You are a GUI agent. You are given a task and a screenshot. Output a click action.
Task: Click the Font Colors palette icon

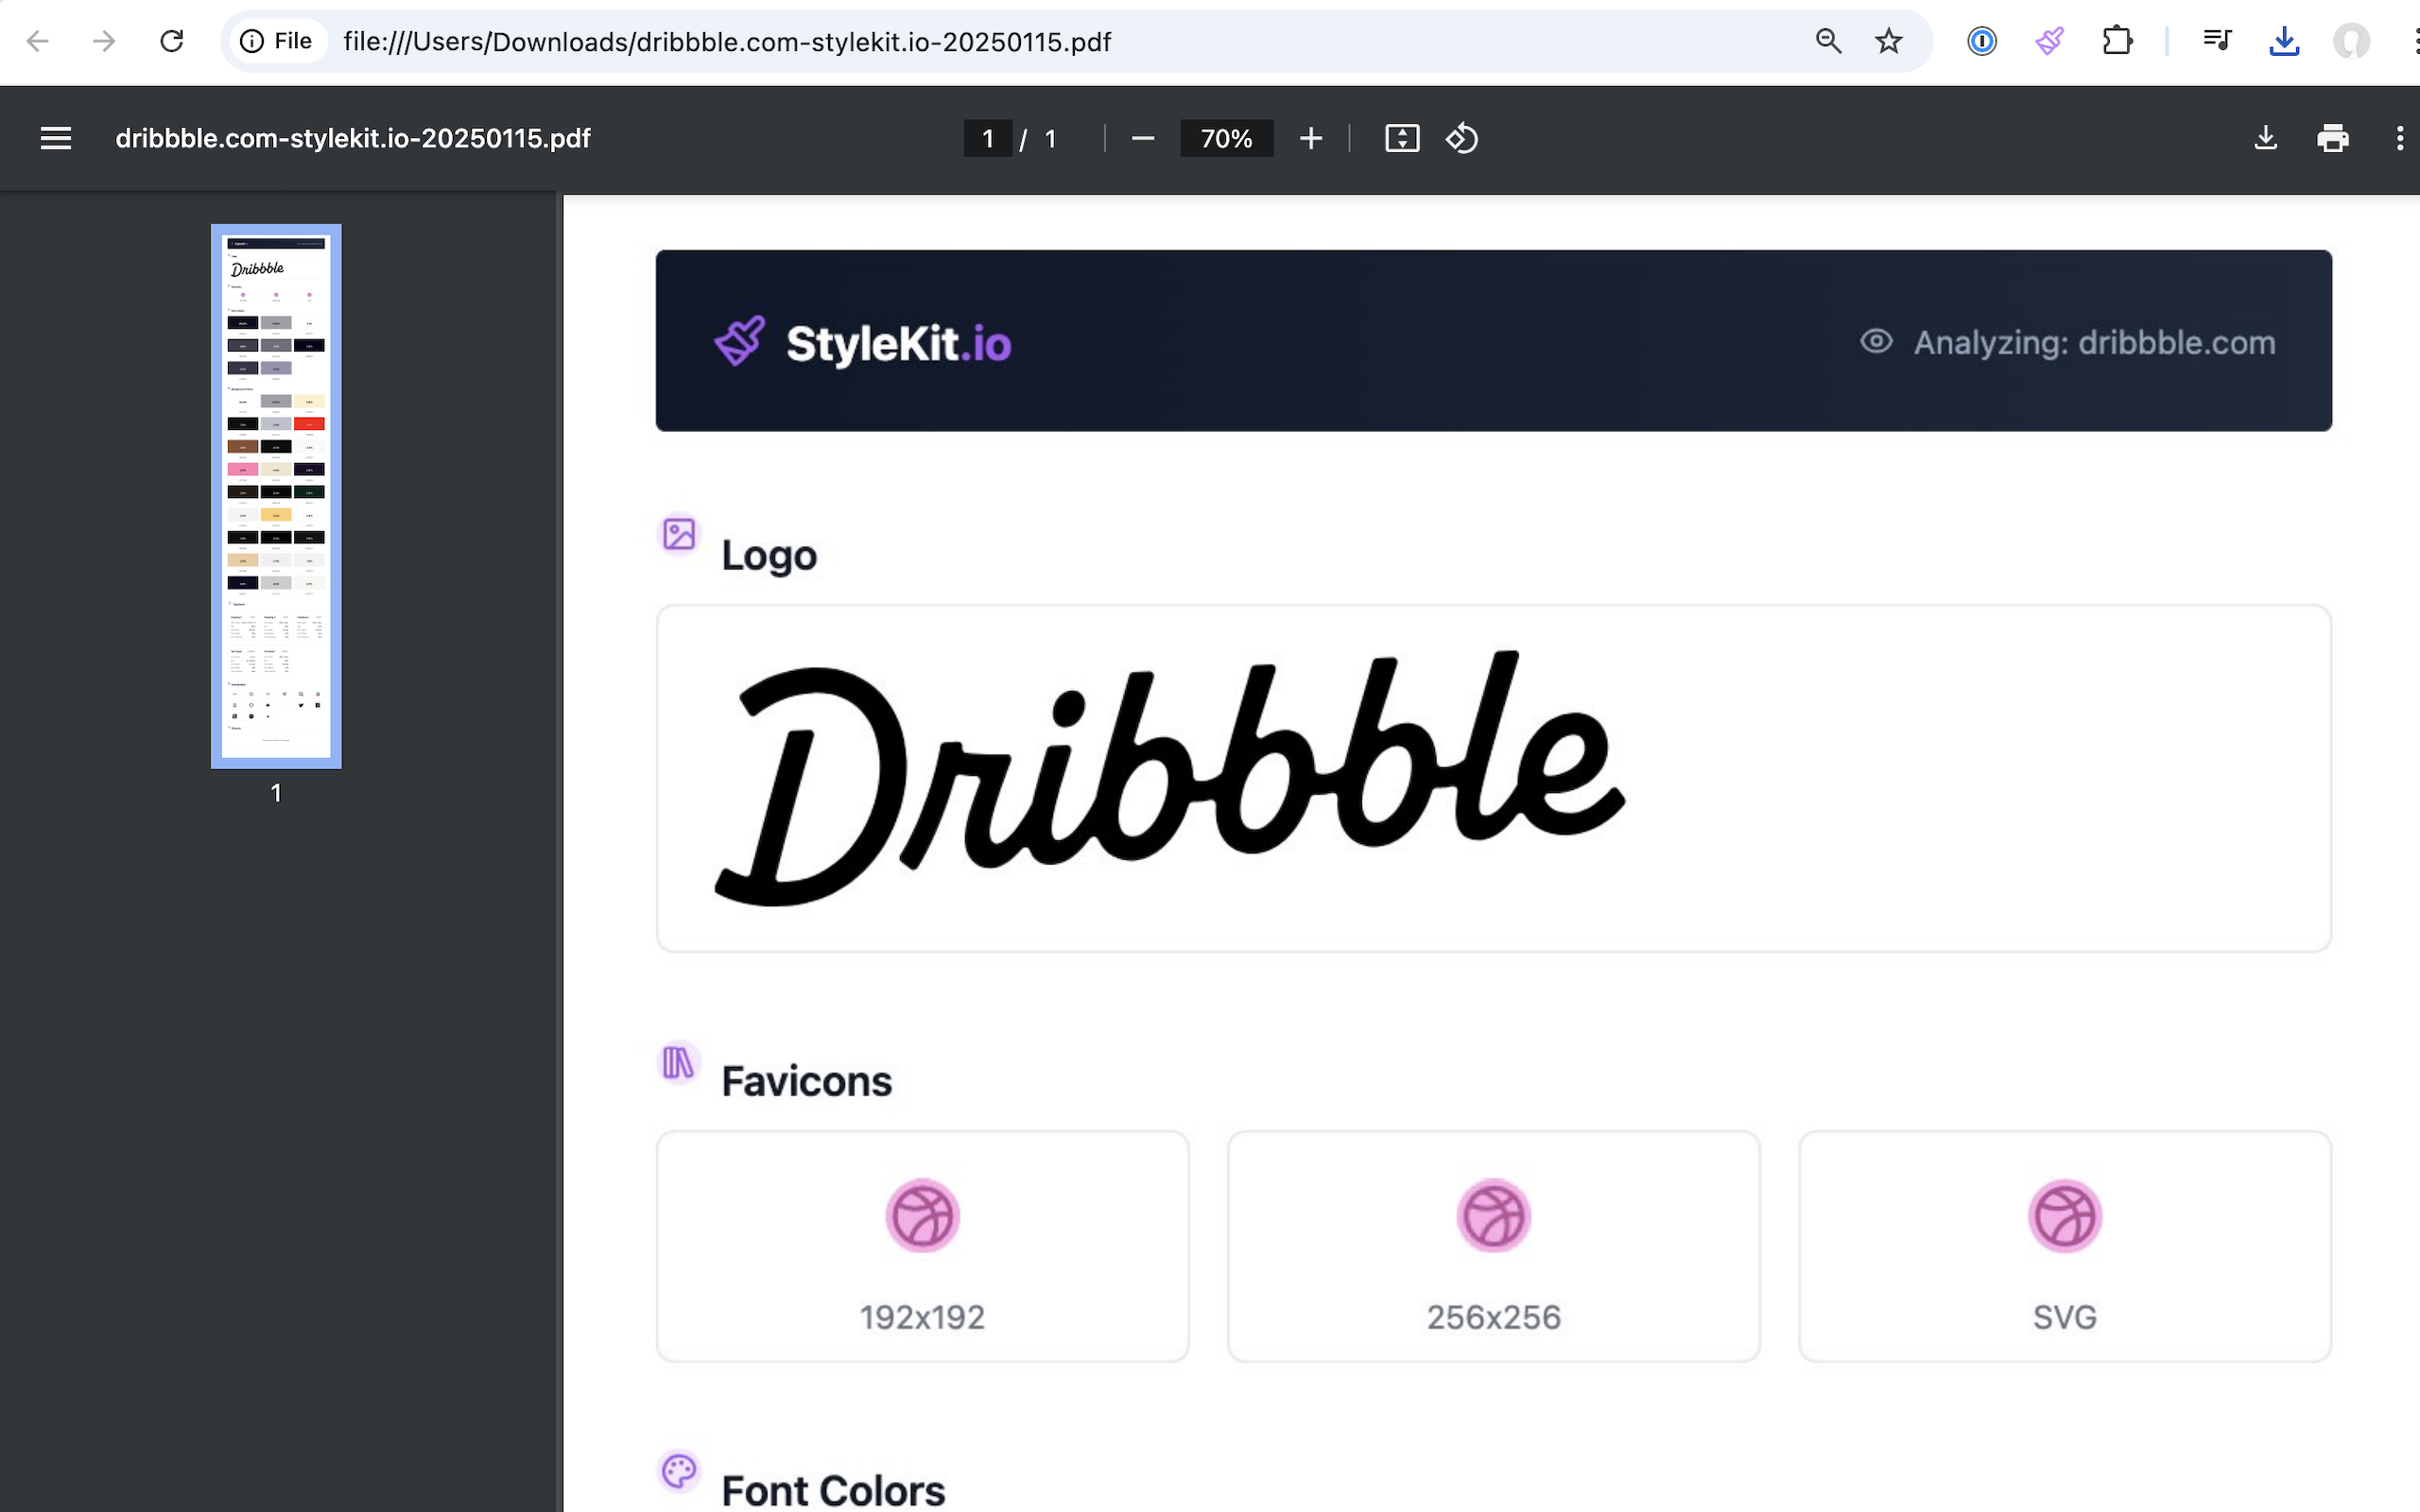679,1471
